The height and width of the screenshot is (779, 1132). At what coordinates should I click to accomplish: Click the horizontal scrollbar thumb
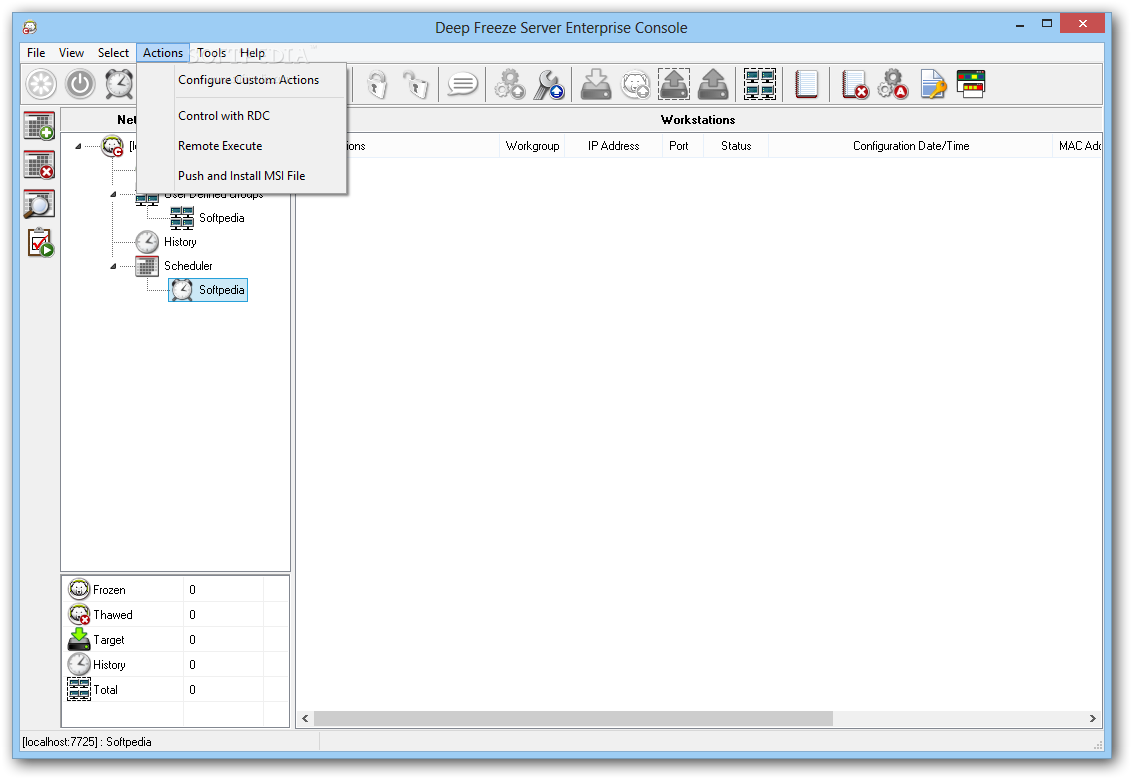[x=573, y=718]
